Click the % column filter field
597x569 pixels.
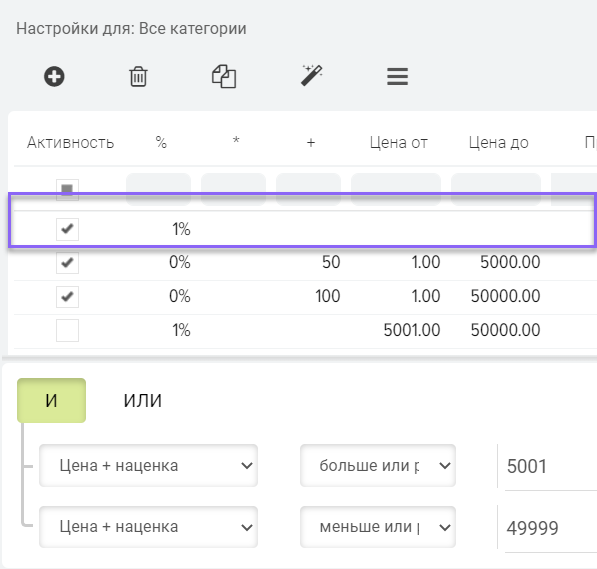158,190
